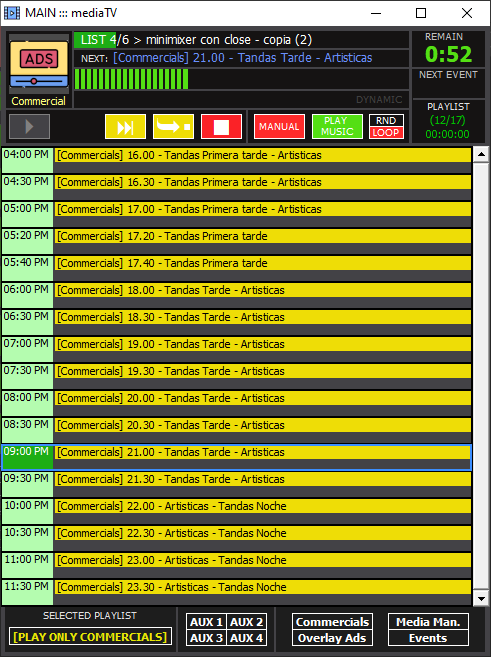Open the AUX 1 playlist

click(206, 622)
